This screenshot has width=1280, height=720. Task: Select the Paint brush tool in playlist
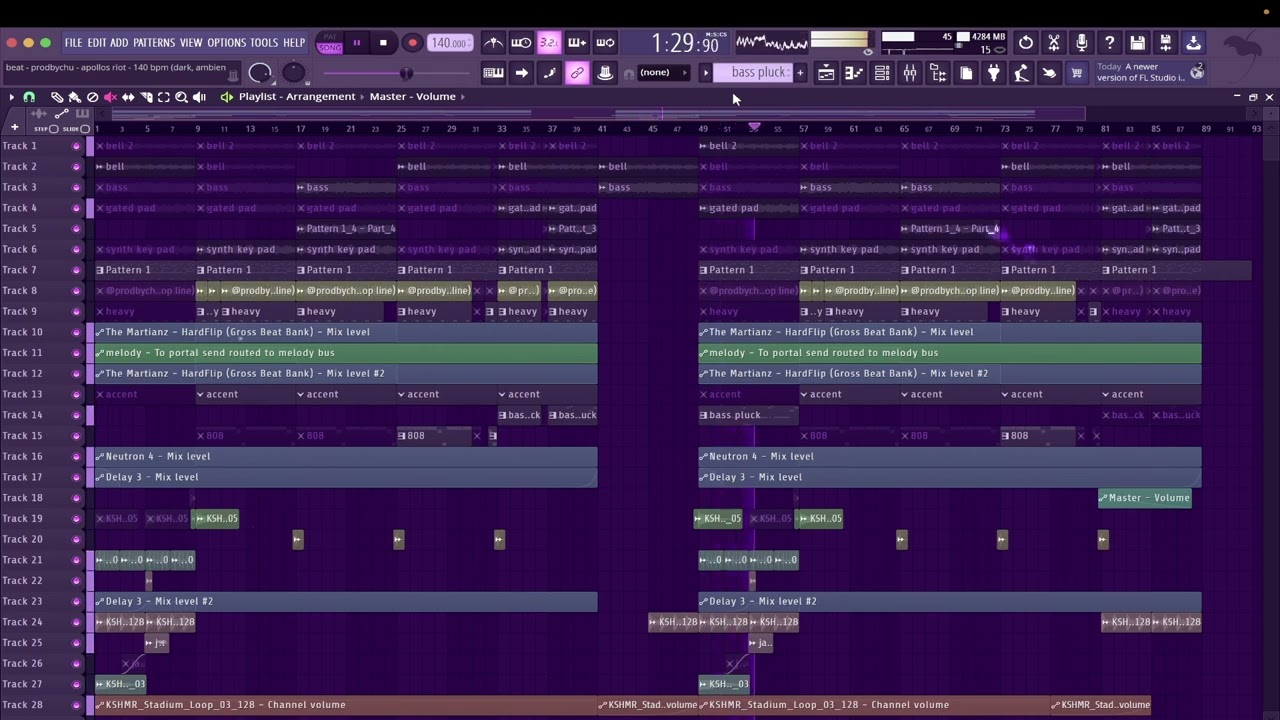pyautogui.click(x=74, y=97)
